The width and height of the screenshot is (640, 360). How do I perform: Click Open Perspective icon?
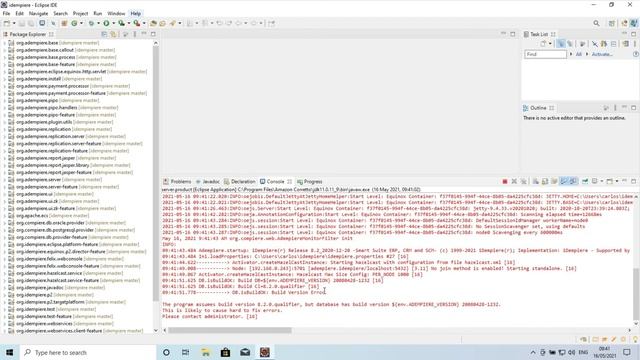611,24
